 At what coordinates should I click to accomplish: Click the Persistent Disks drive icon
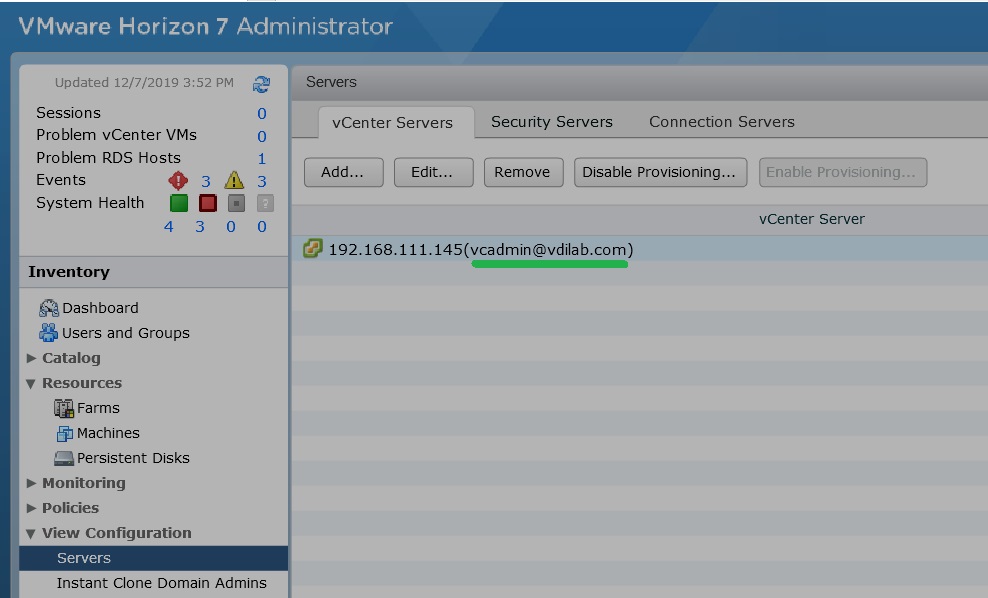[x=64, y=458]
